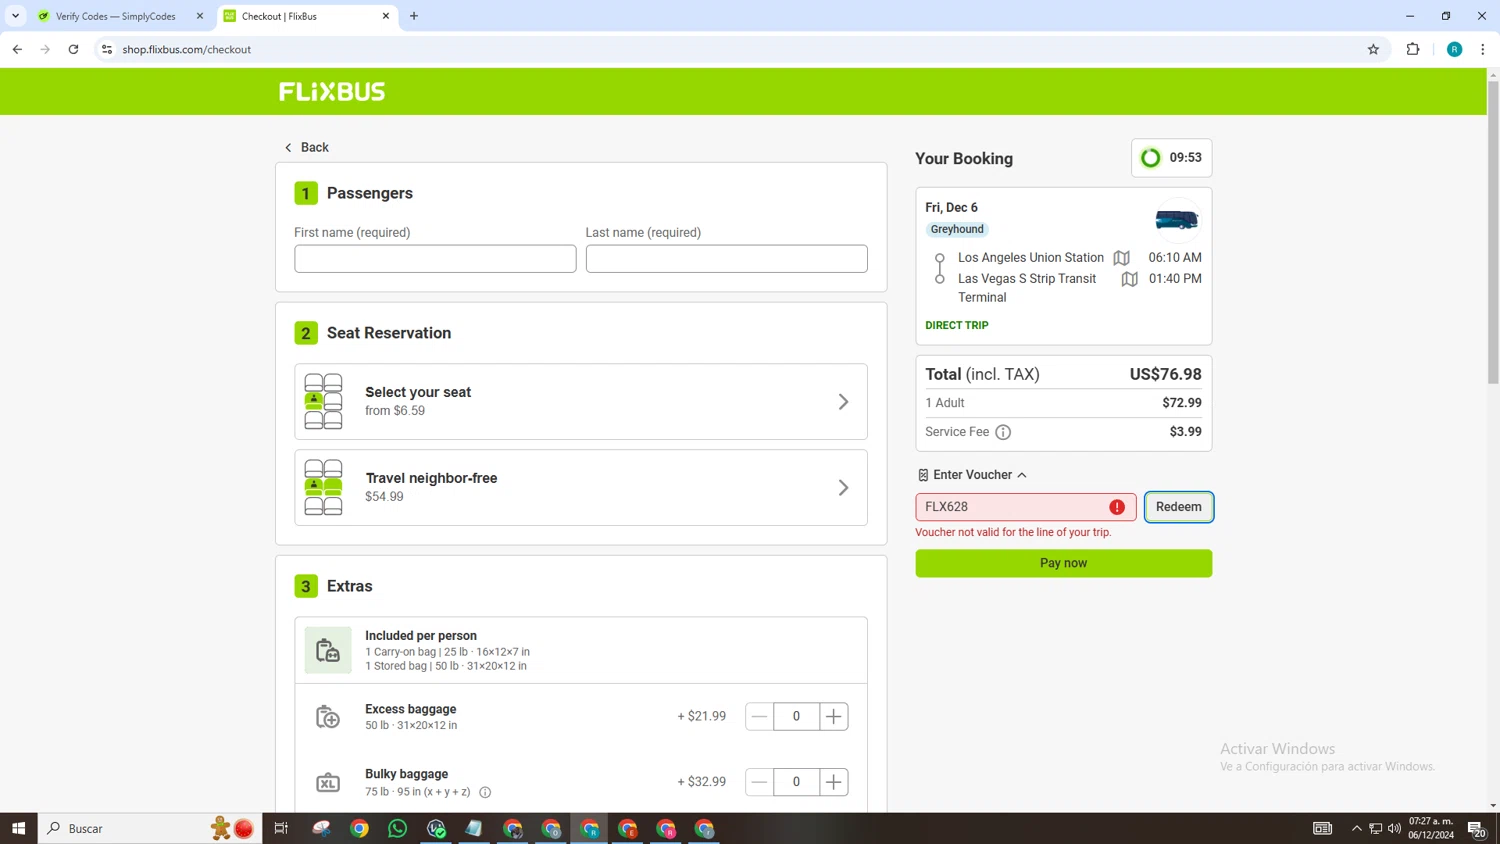Switch to Verify Codes SimplyCodes tab
Viewport: 1500px width, 844px height.
116,16
